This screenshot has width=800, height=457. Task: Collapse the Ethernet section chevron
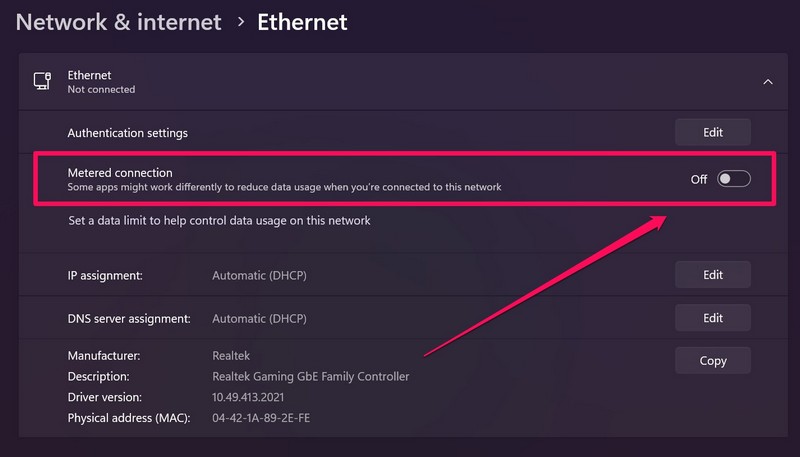pyautogui.click(x=767, y=82)
